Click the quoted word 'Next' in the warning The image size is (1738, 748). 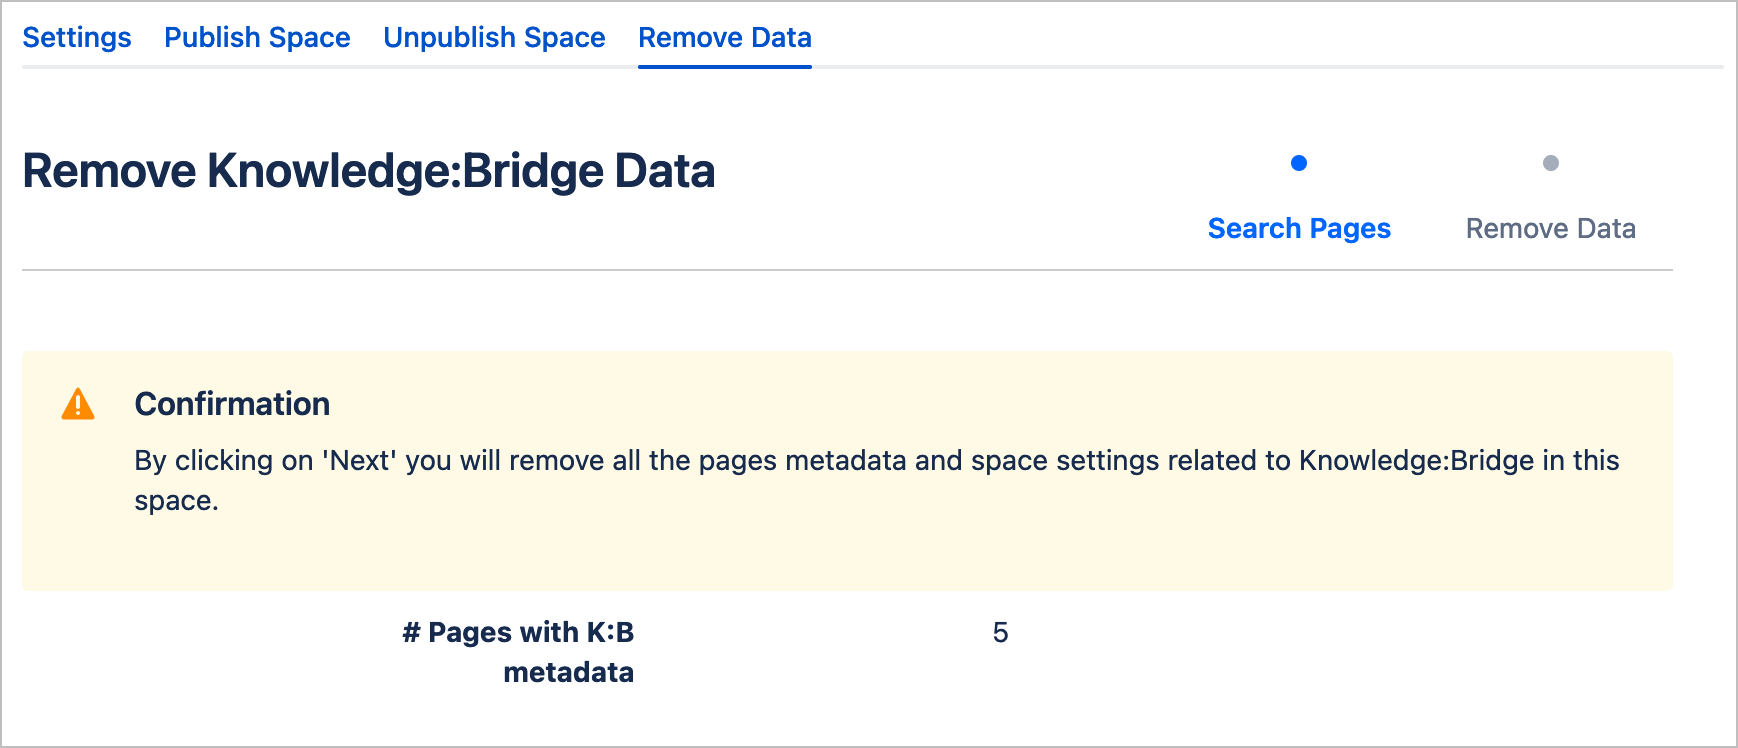tap(360, 461)
